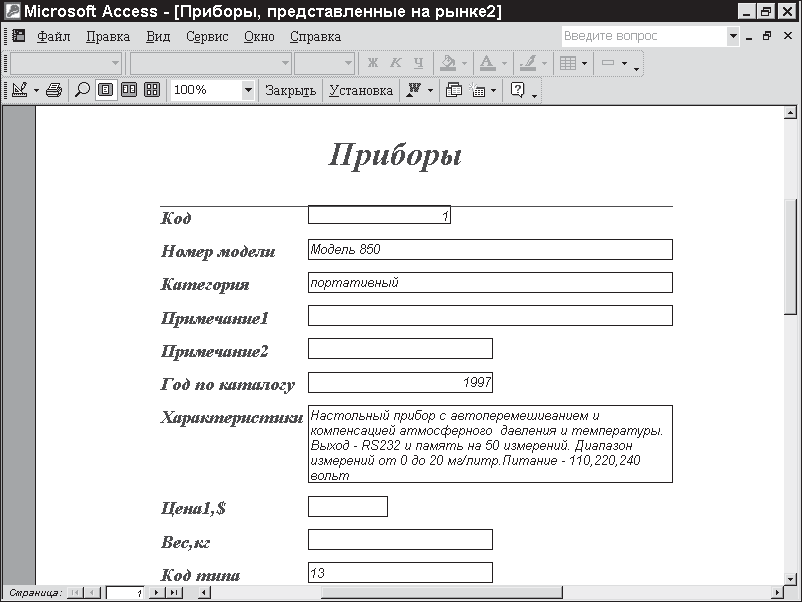Open the Сервис menu
The image size is (802, 602).
207,36
